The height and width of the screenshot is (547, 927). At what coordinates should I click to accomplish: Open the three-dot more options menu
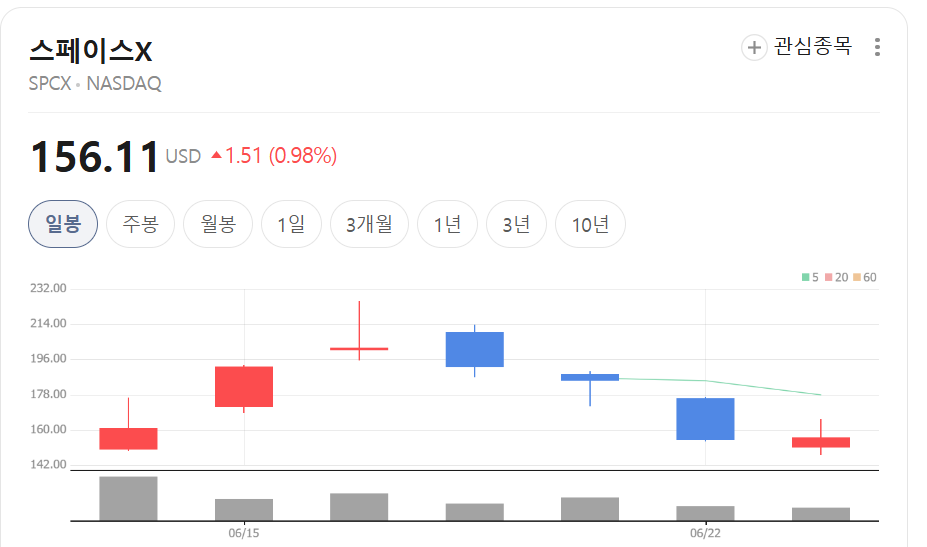[877, 47]
